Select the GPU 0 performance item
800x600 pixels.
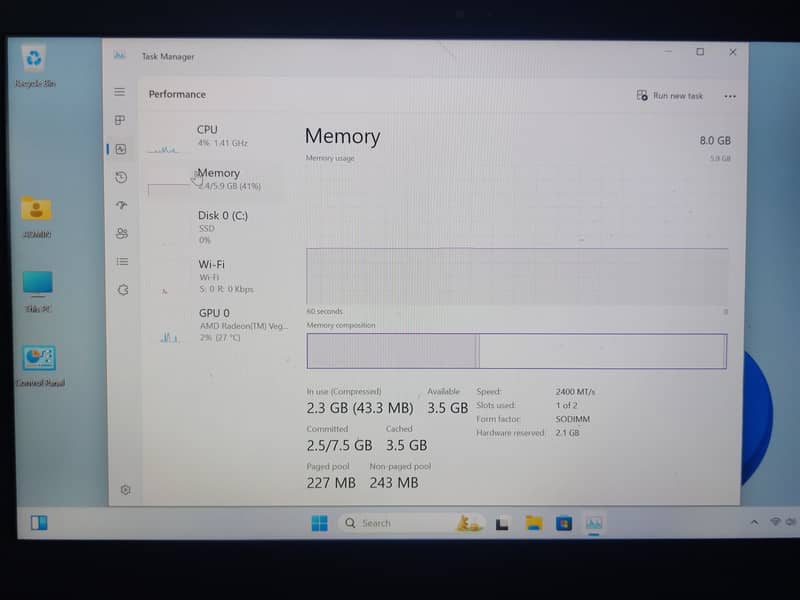point(214,320)
